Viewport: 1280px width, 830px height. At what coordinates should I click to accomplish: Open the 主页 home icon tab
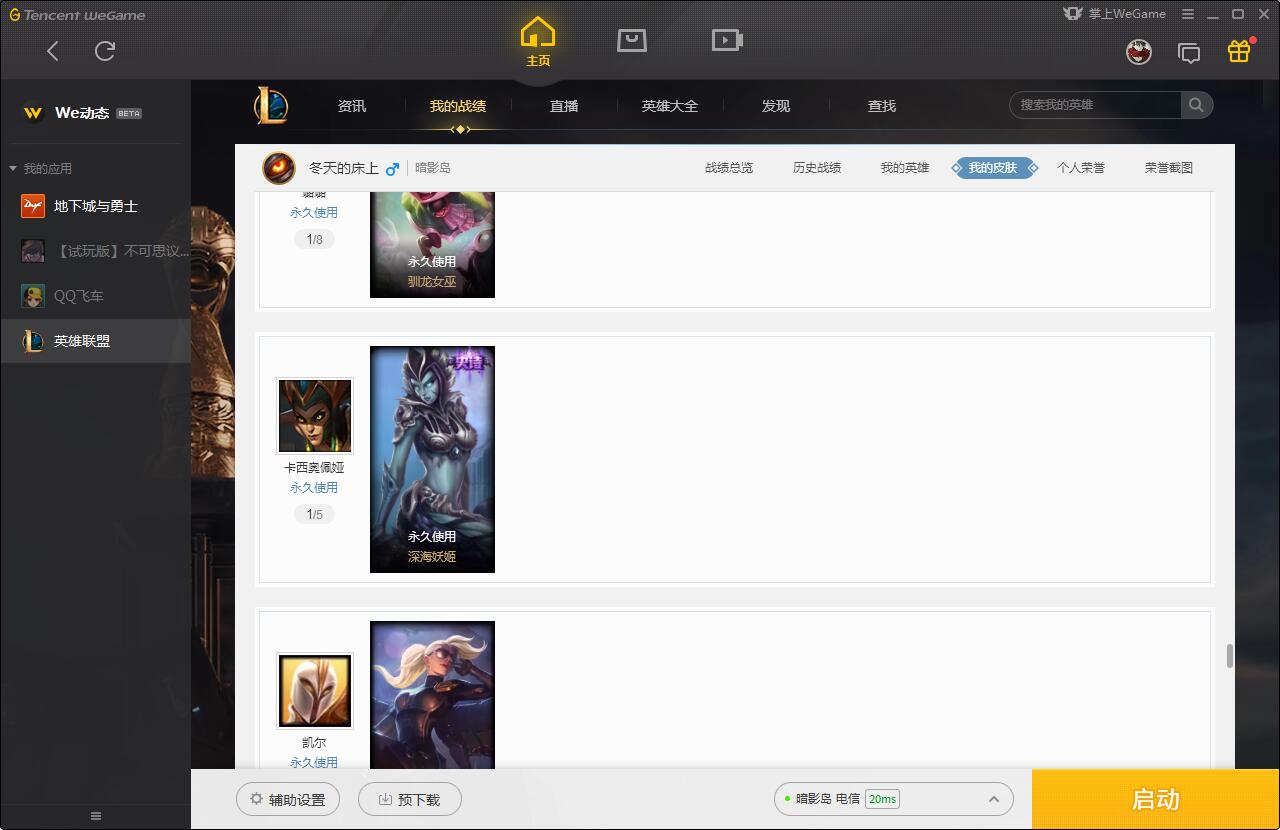pyautogui.click(x=538, y=41)
